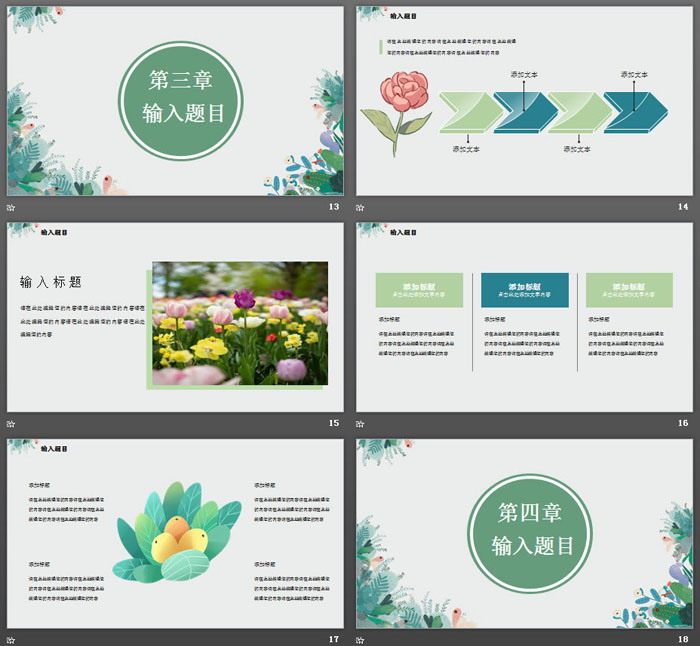
Task: Click the animation star icon under slide 16
Action: pos(361,424)
